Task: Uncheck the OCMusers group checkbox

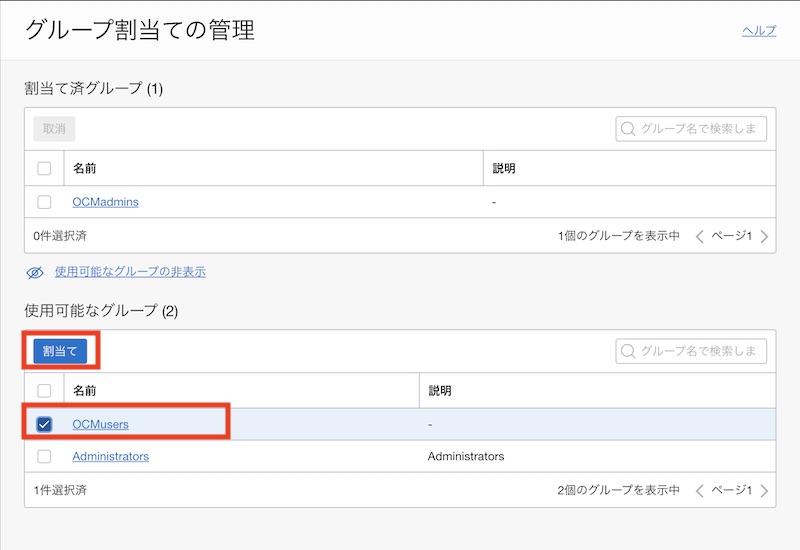Action: (44, 424)
